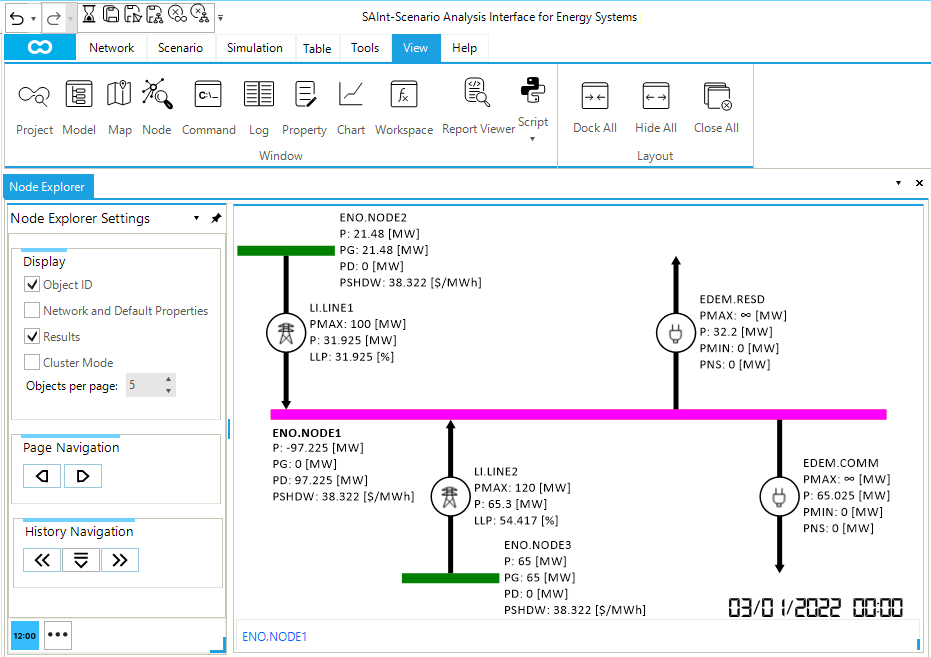Select the LI.LINE1 transmission tower symbol
The image size is (931, 657).
(286, 333)
